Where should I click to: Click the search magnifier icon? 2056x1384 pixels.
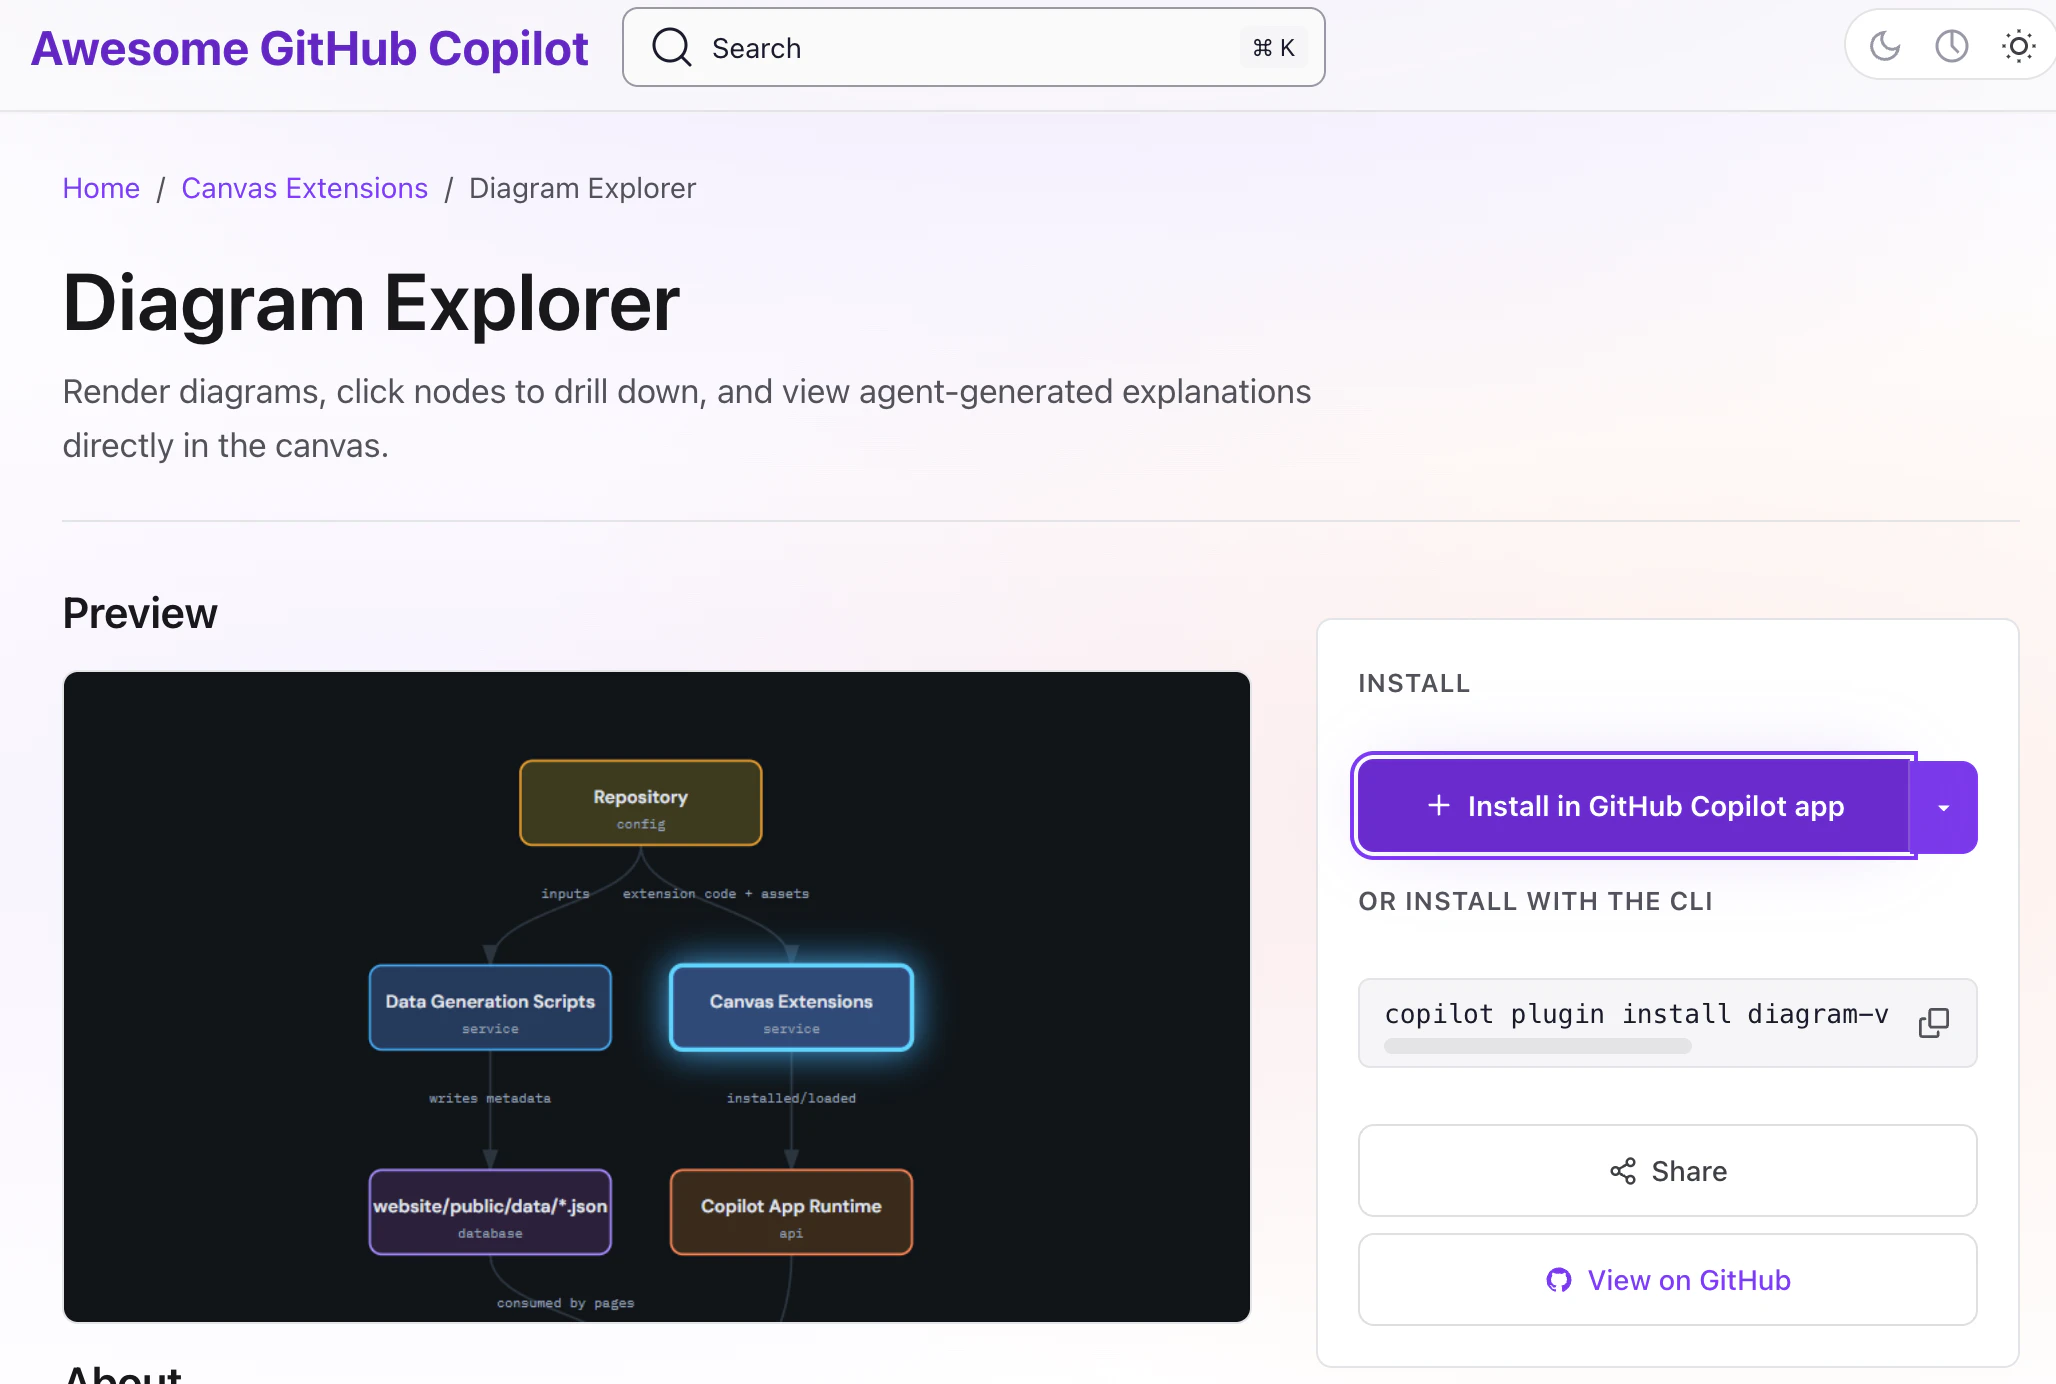pos(672,47)
